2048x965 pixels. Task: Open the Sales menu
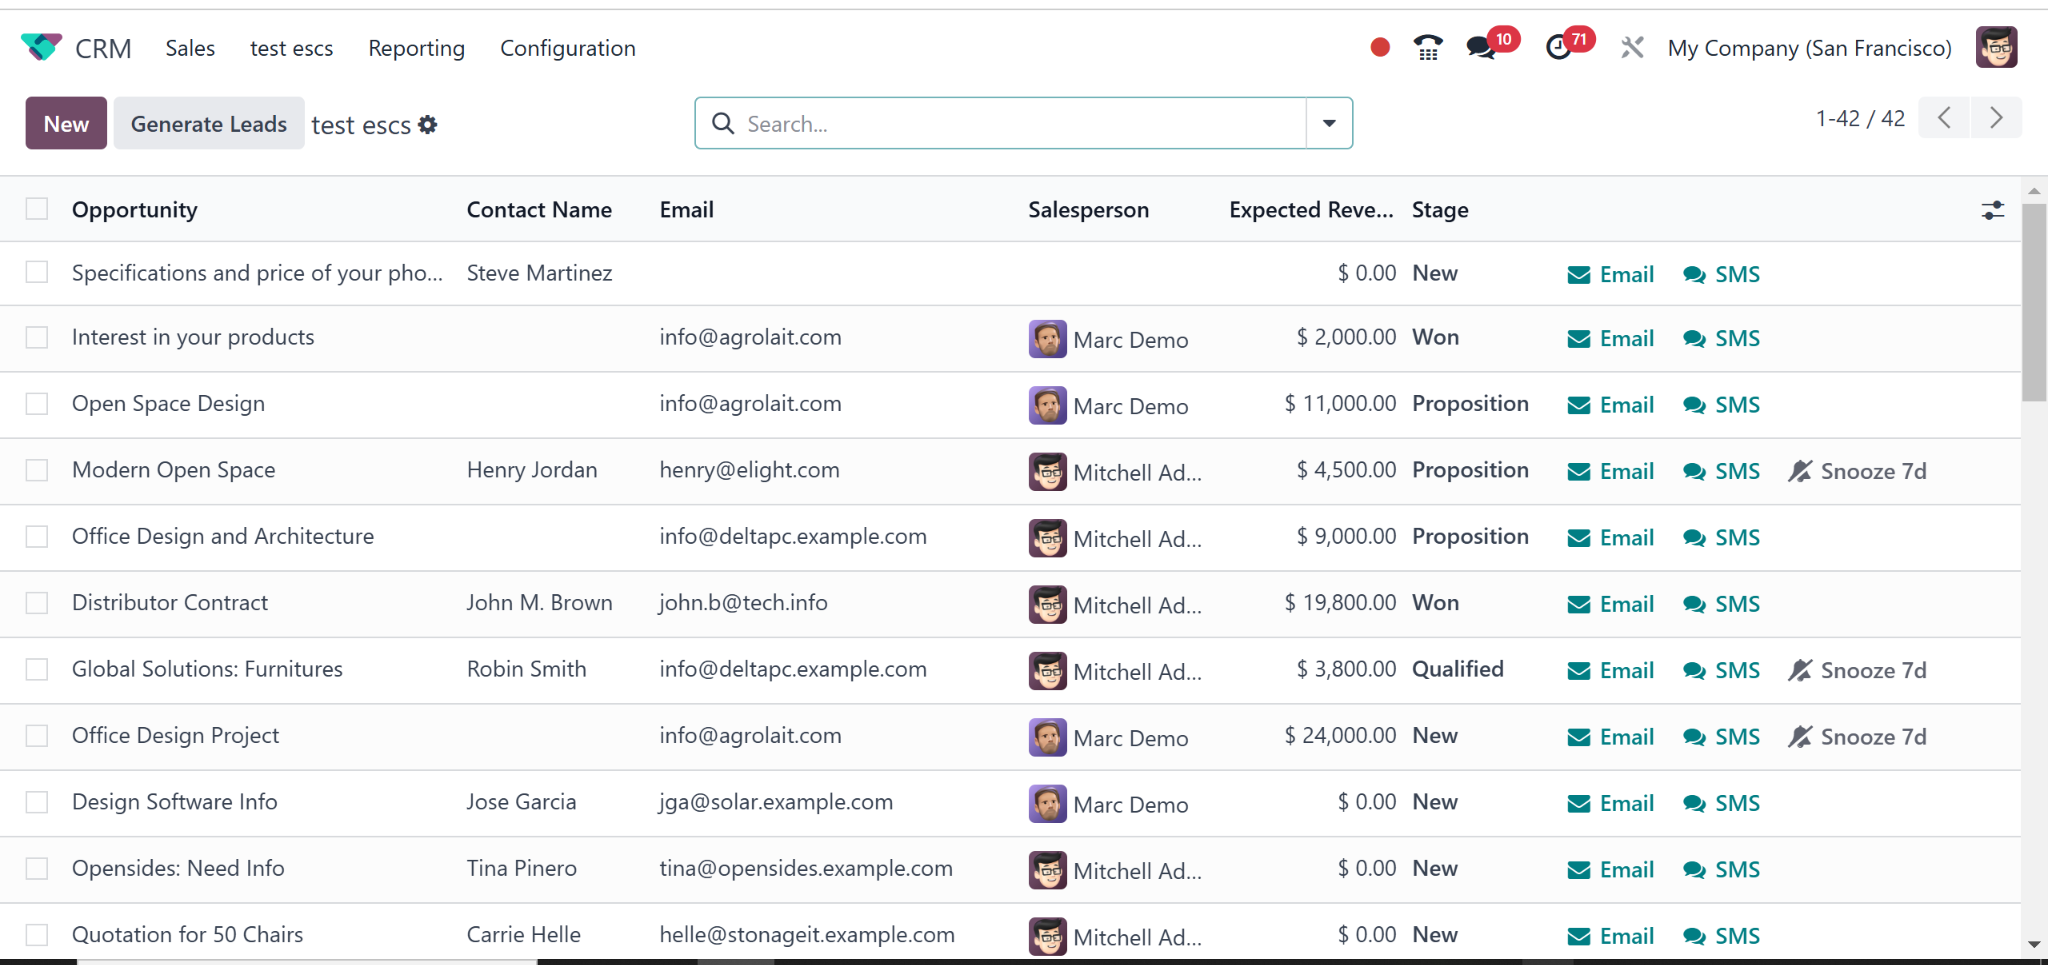click(190, 48)
